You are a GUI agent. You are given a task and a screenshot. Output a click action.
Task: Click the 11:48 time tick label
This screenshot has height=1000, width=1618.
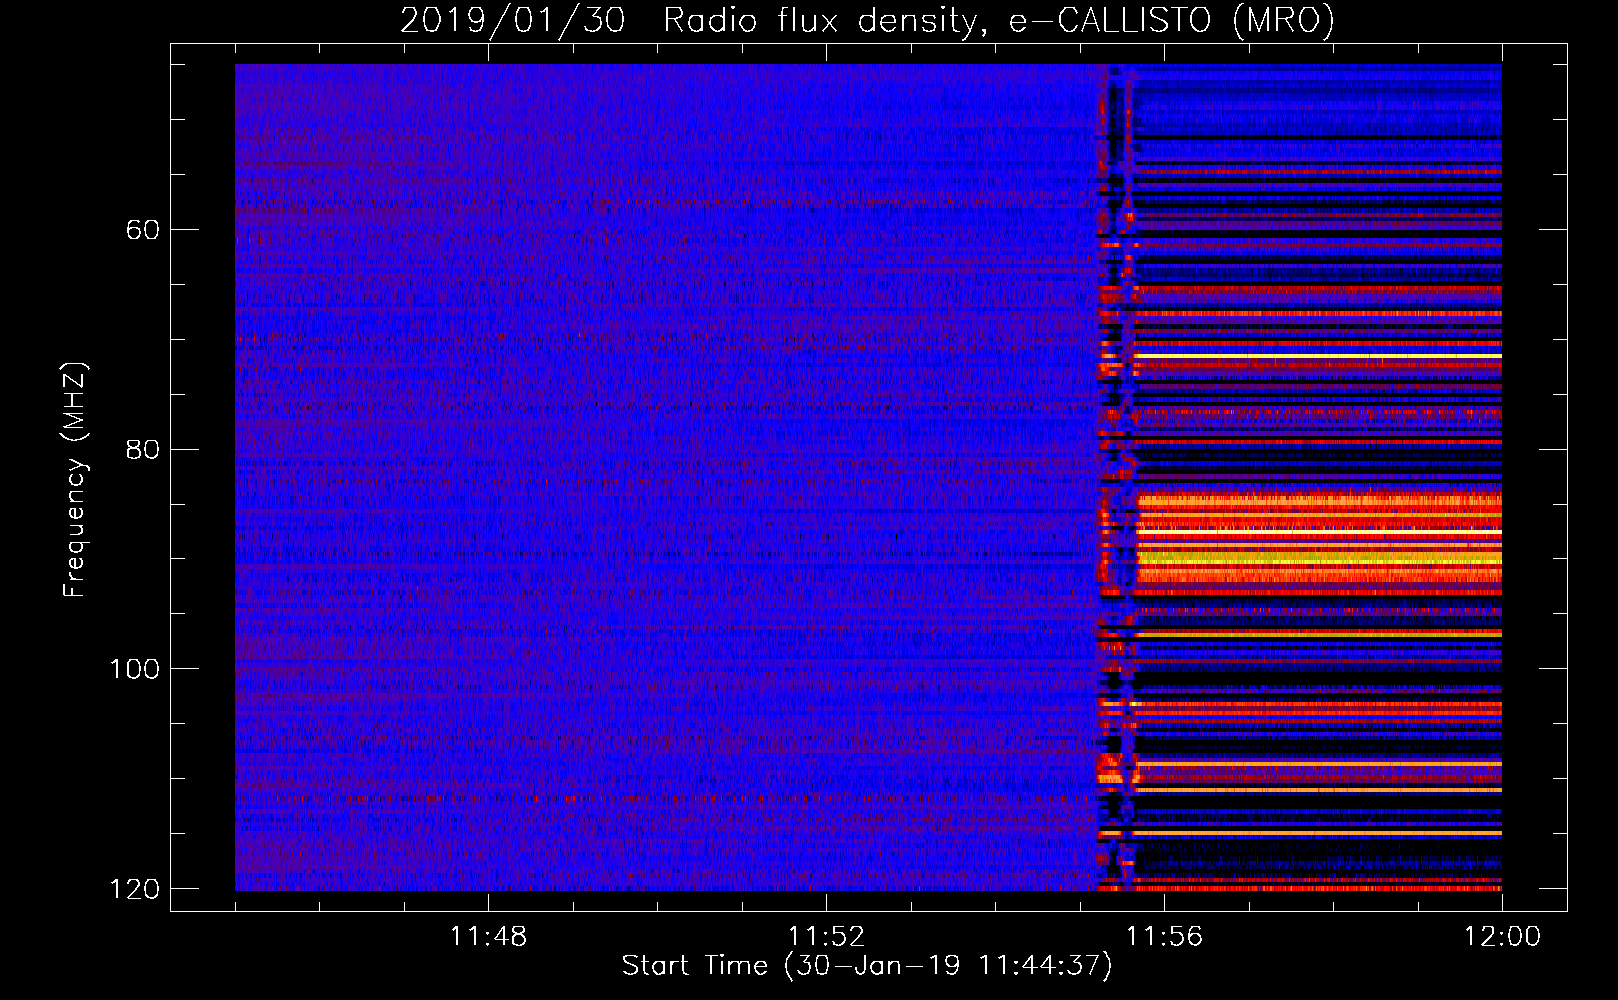point(488,937)
